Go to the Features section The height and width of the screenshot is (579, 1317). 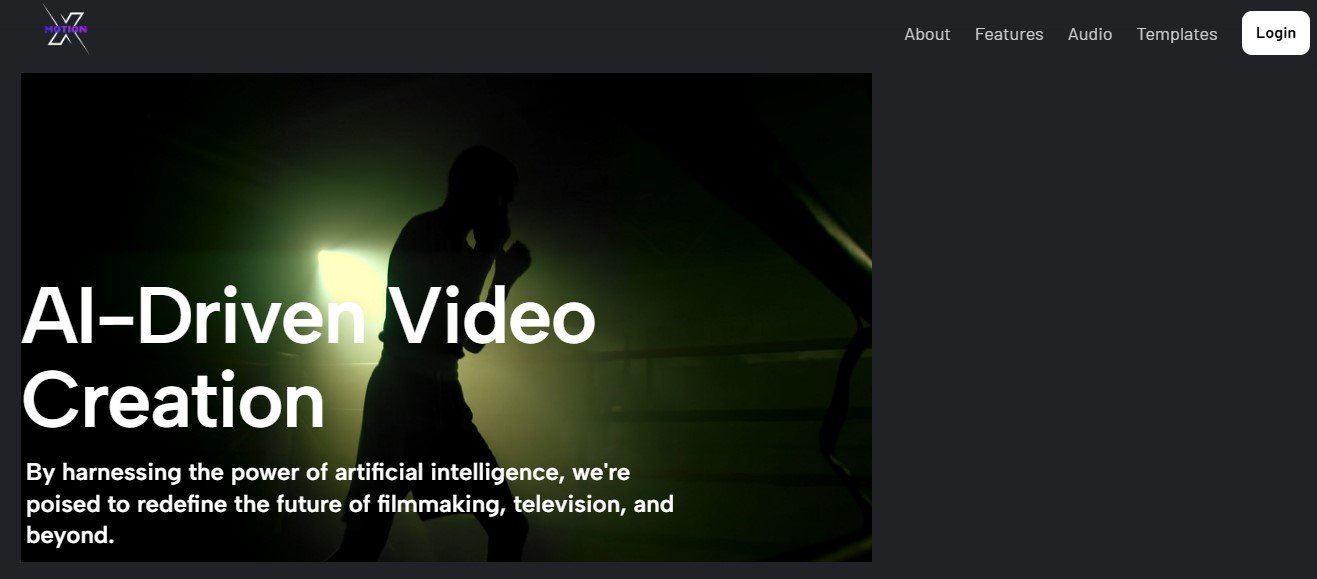1009,34
